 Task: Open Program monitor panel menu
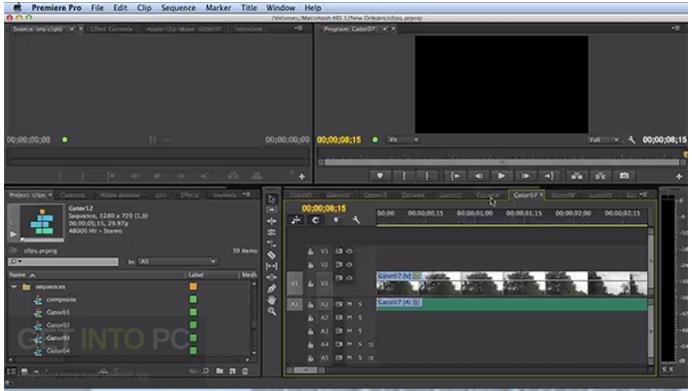tap(676, 29)
